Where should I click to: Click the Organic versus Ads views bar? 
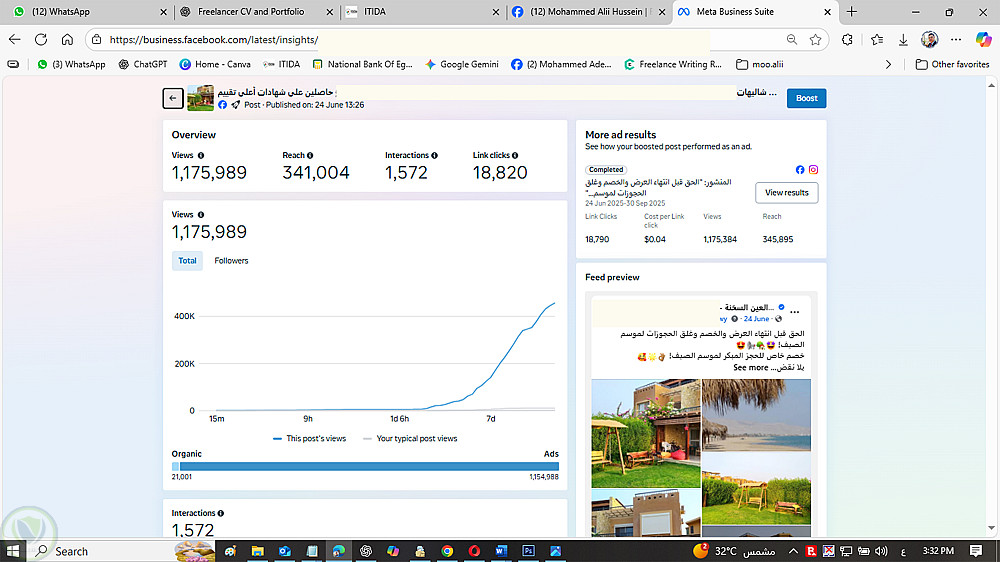(x=365, y=466)
